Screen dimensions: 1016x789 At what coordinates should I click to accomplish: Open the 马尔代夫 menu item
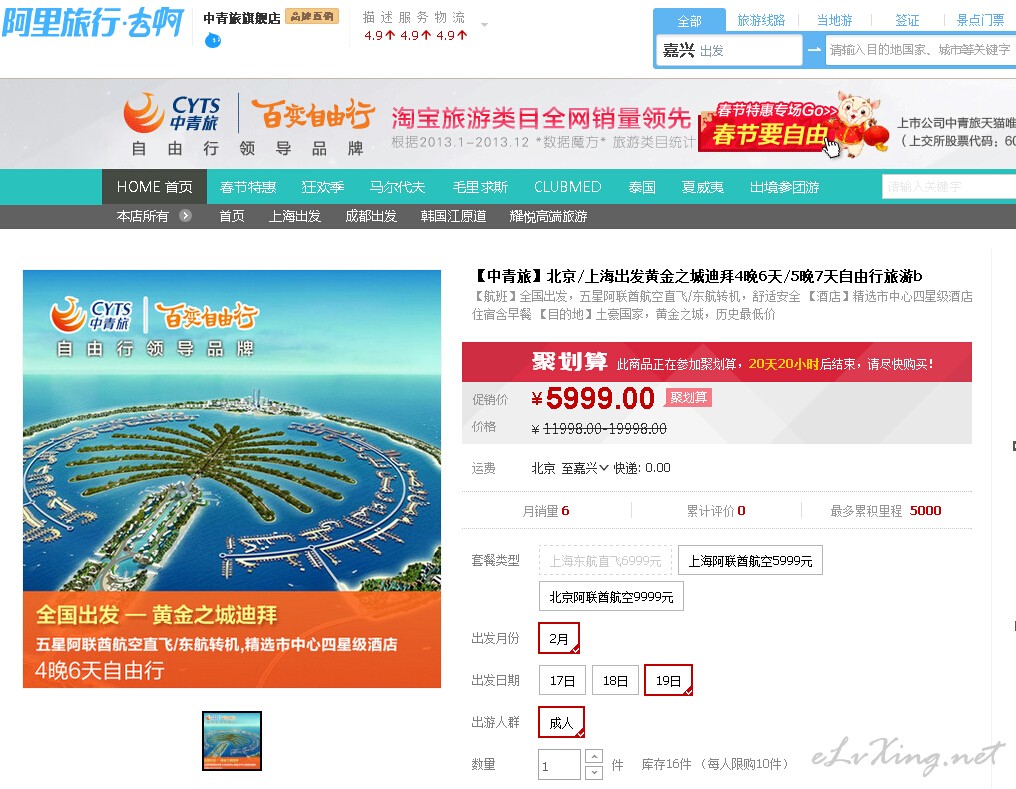pyautogui.click(x=397, y=187)
